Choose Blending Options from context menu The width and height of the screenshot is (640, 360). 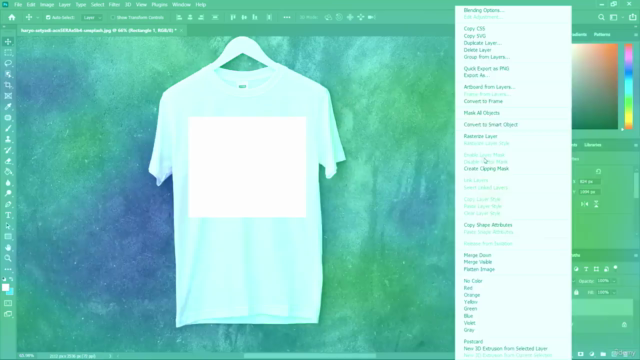pos(484,10)
